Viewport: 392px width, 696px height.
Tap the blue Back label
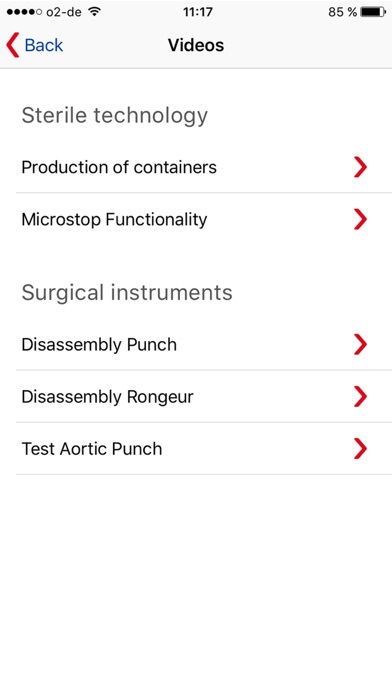click(44, 45)
